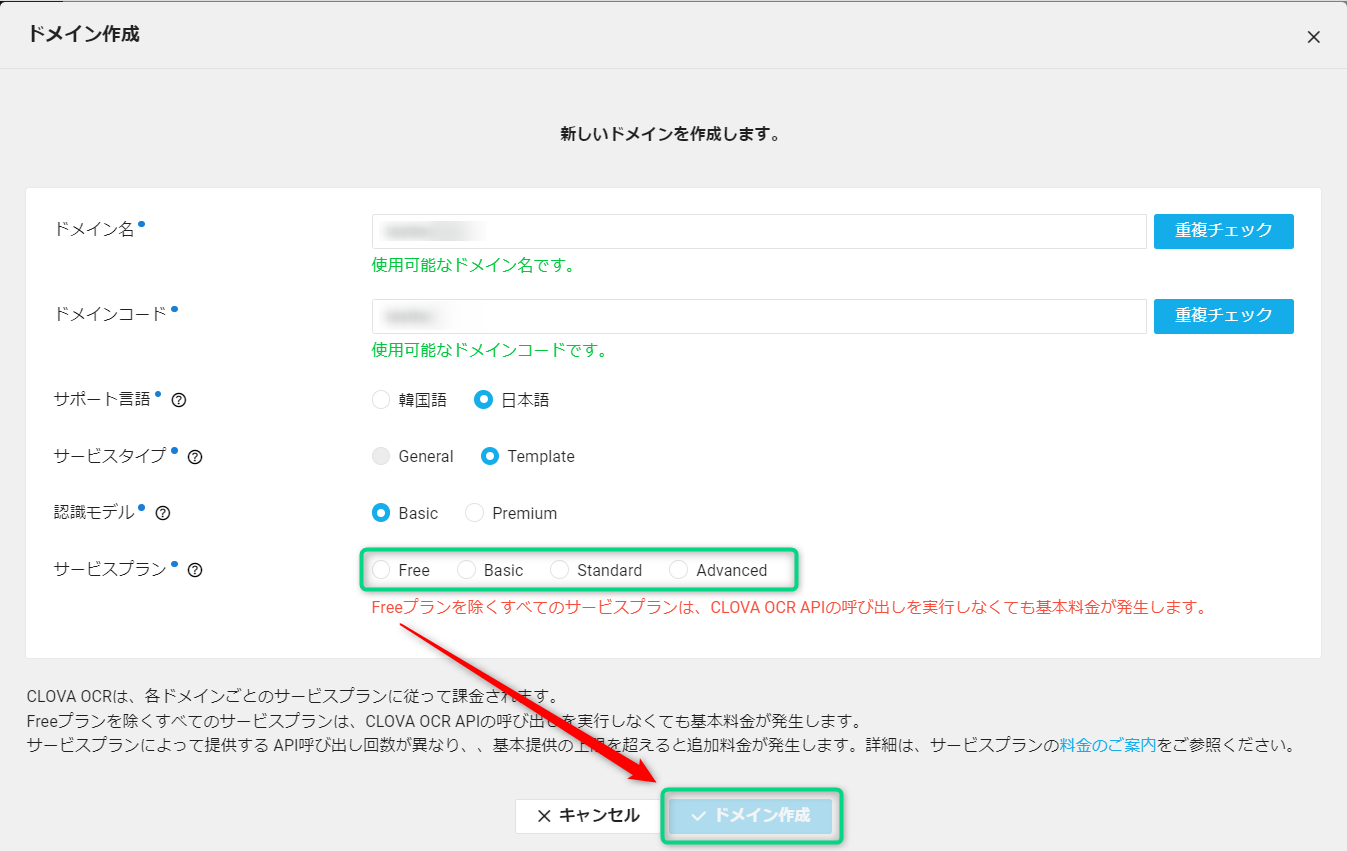Open the 料金のご案内 link
Viewport: 1347px width, 851px height.
1108,745
